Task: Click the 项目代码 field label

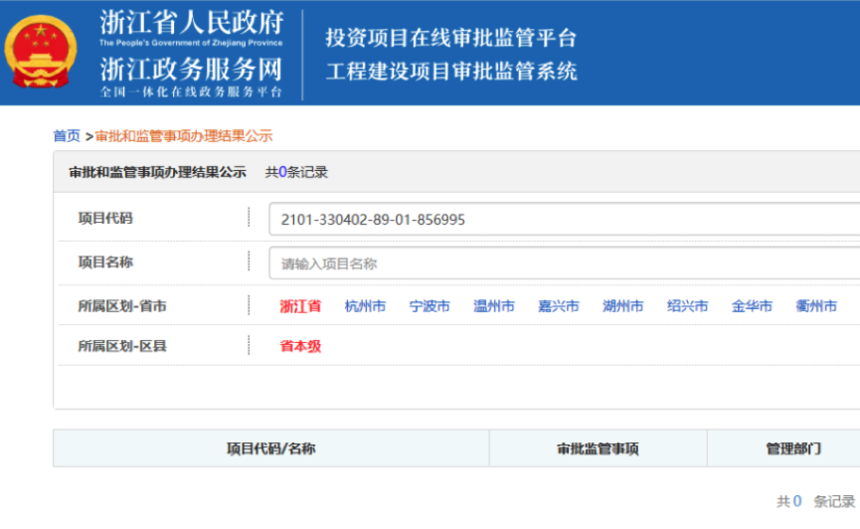Action: [105, 218]
